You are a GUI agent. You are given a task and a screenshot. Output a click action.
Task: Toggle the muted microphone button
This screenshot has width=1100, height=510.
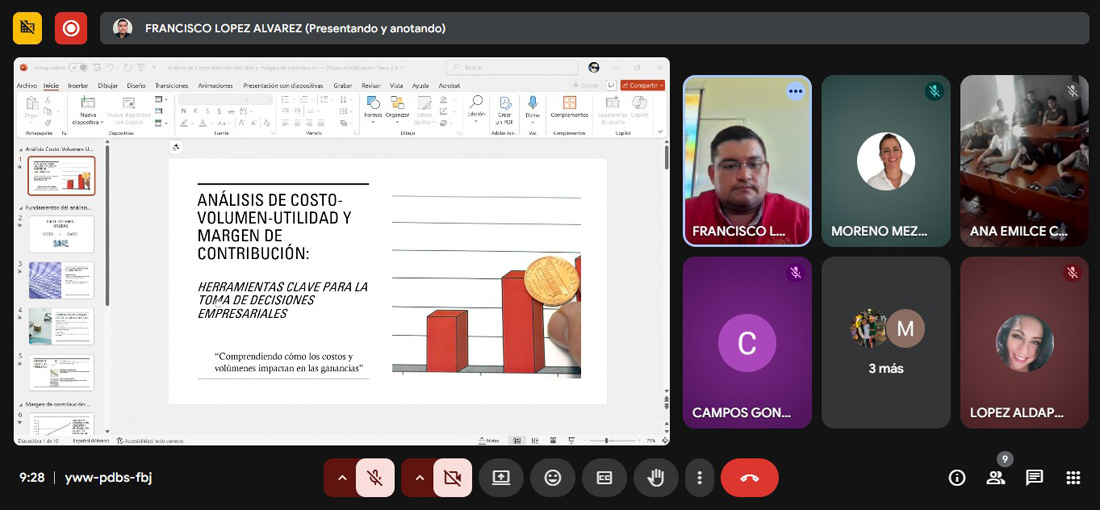pyautogui.click(x=375, y=478)
